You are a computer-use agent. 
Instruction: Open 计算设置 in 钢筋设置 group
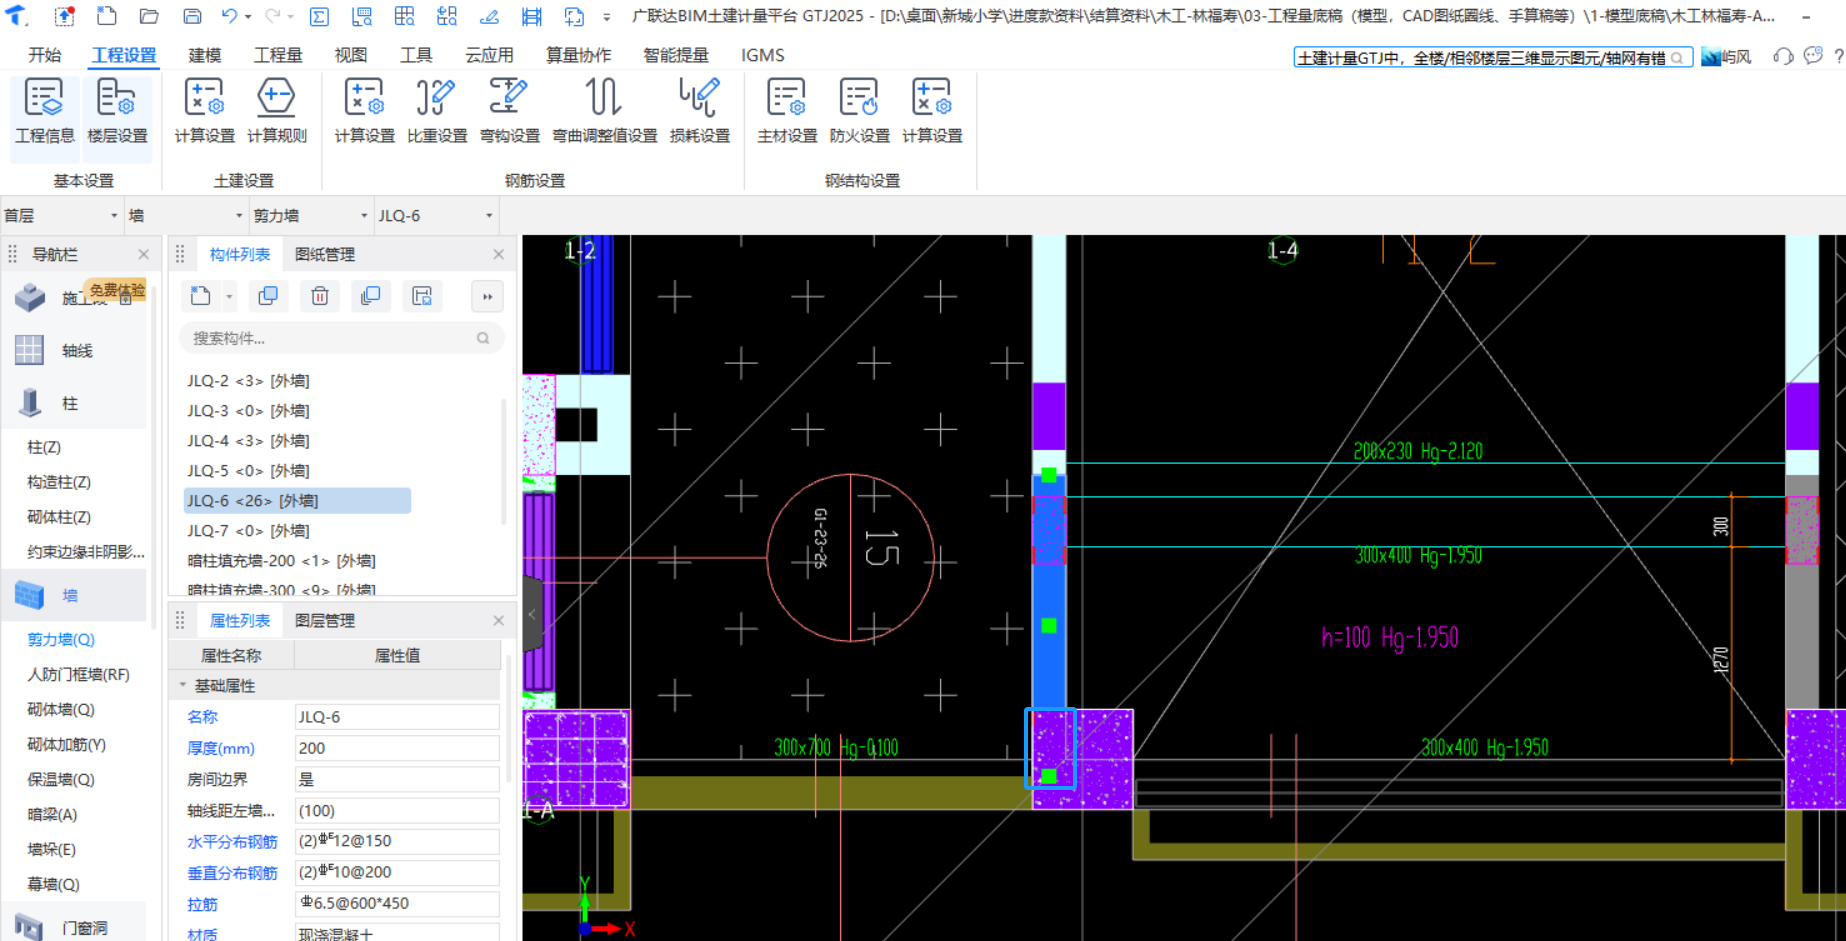point(364,111)
